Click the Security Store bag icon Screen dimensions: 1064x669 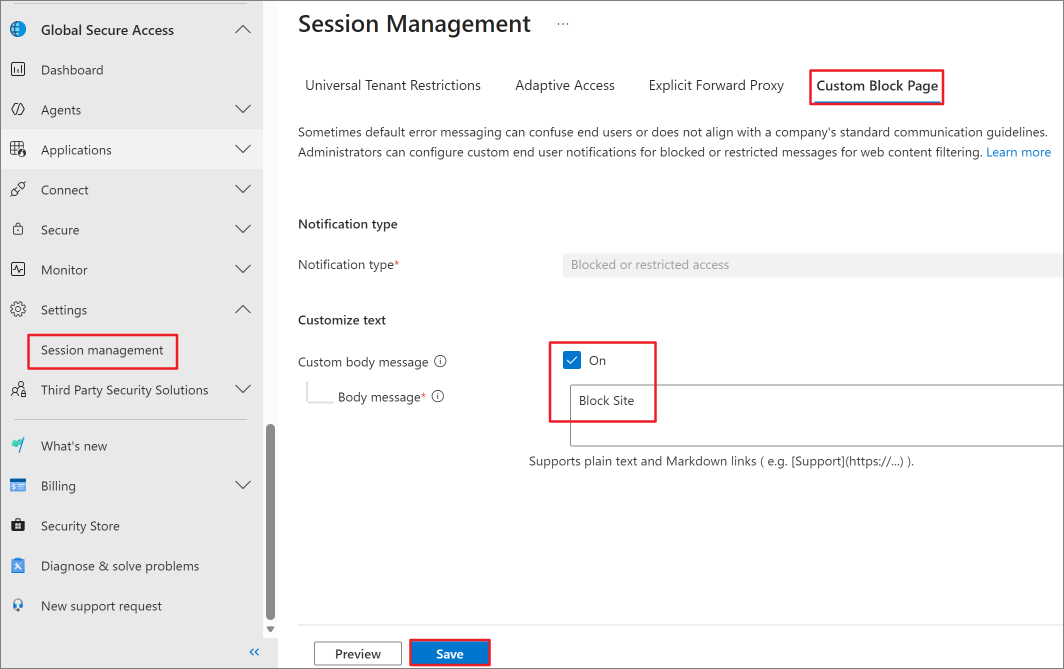click(18, 525)
